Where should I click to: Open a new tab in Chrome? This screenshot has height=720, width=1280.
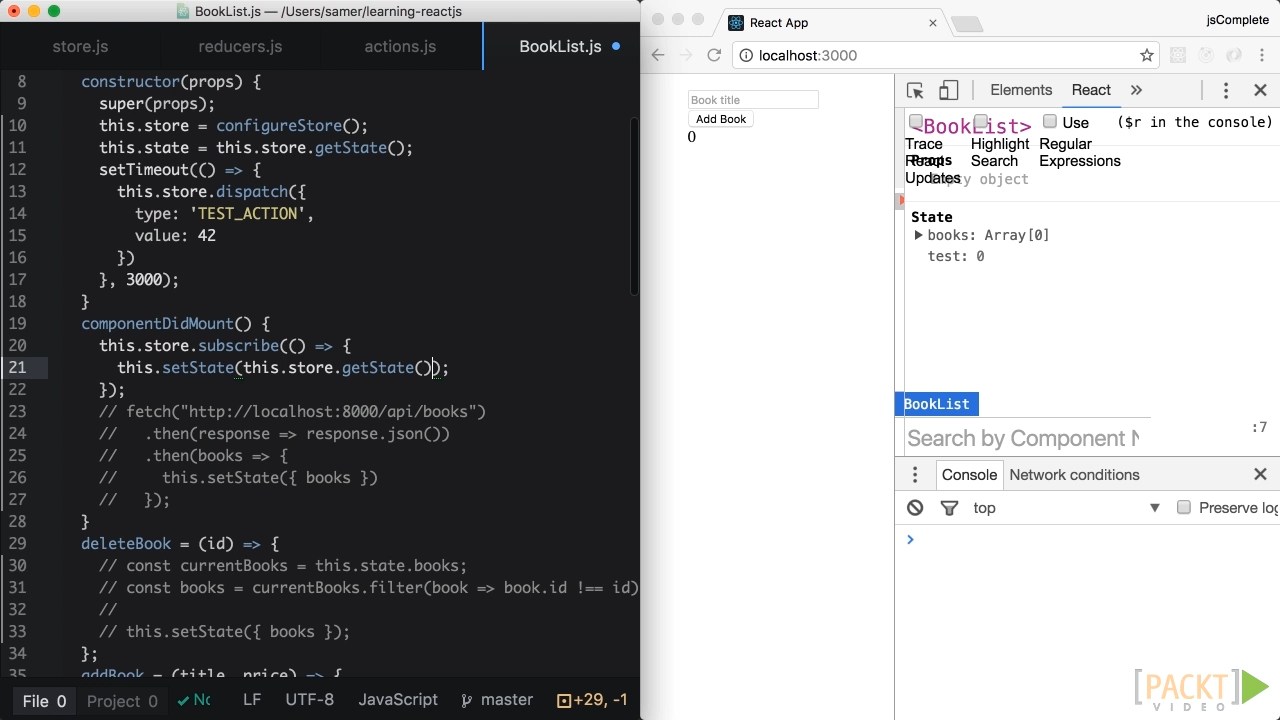click(x=966, y=24)
